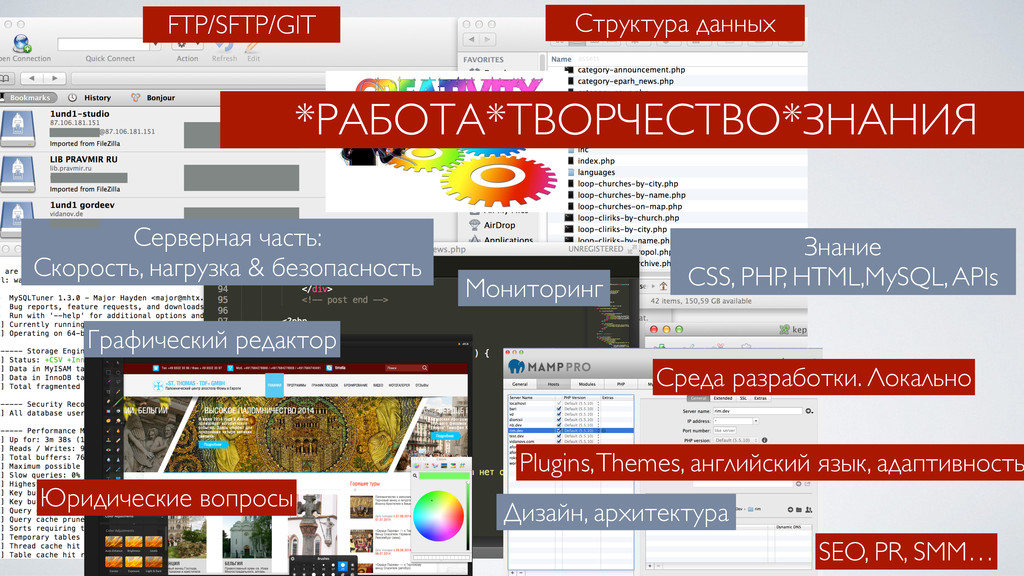Select index.php in the Finder list
1024x576 pixels.
596,161
